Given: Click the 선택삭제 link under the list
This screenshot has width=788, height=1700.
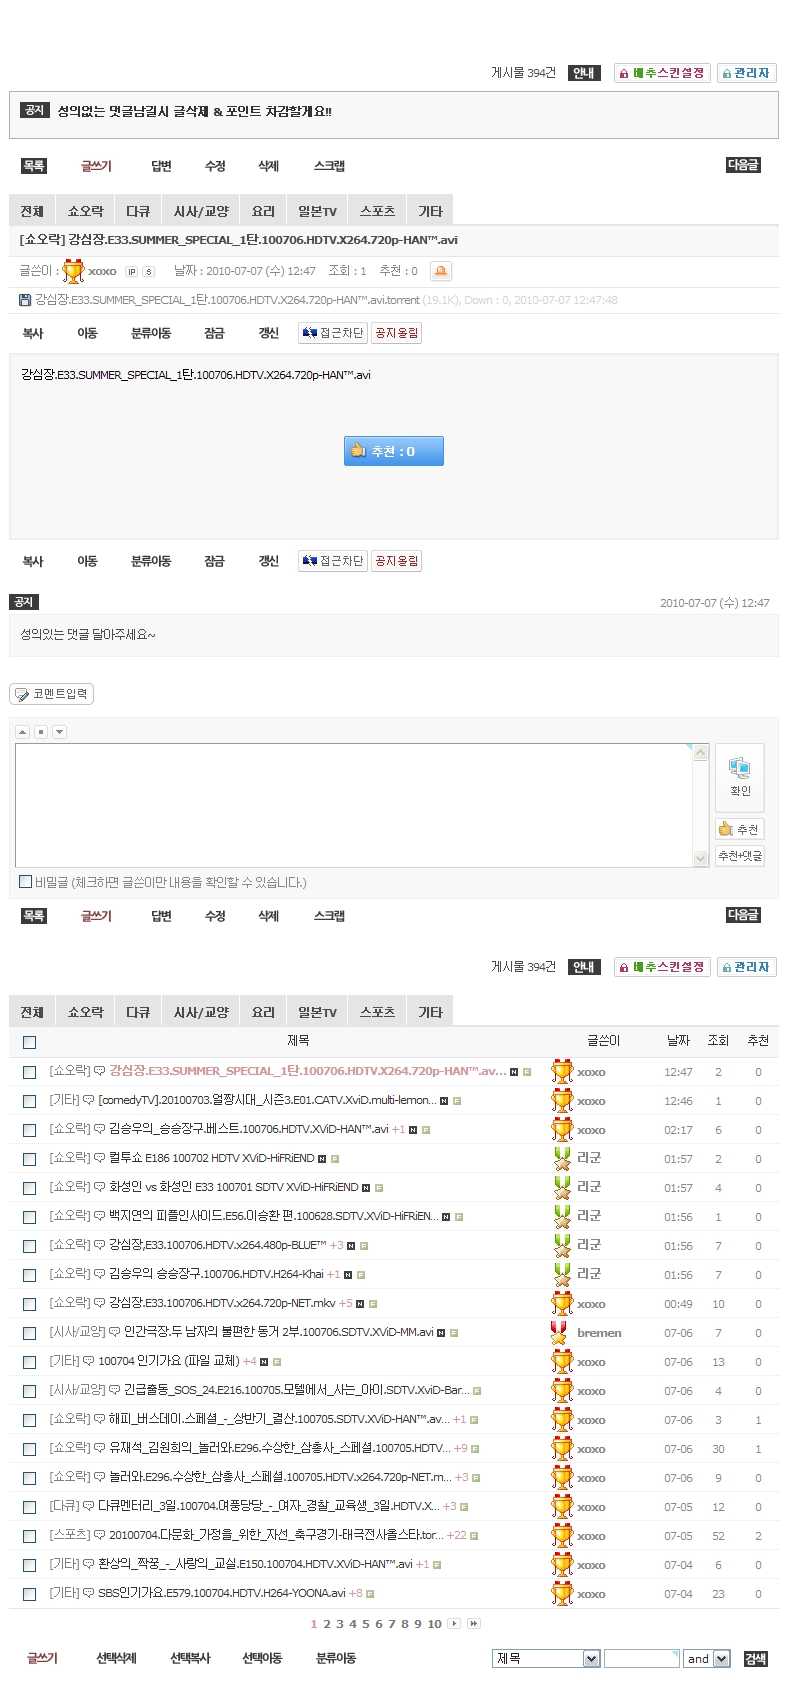Looking at the screenshot, I should coord(116,1658).
